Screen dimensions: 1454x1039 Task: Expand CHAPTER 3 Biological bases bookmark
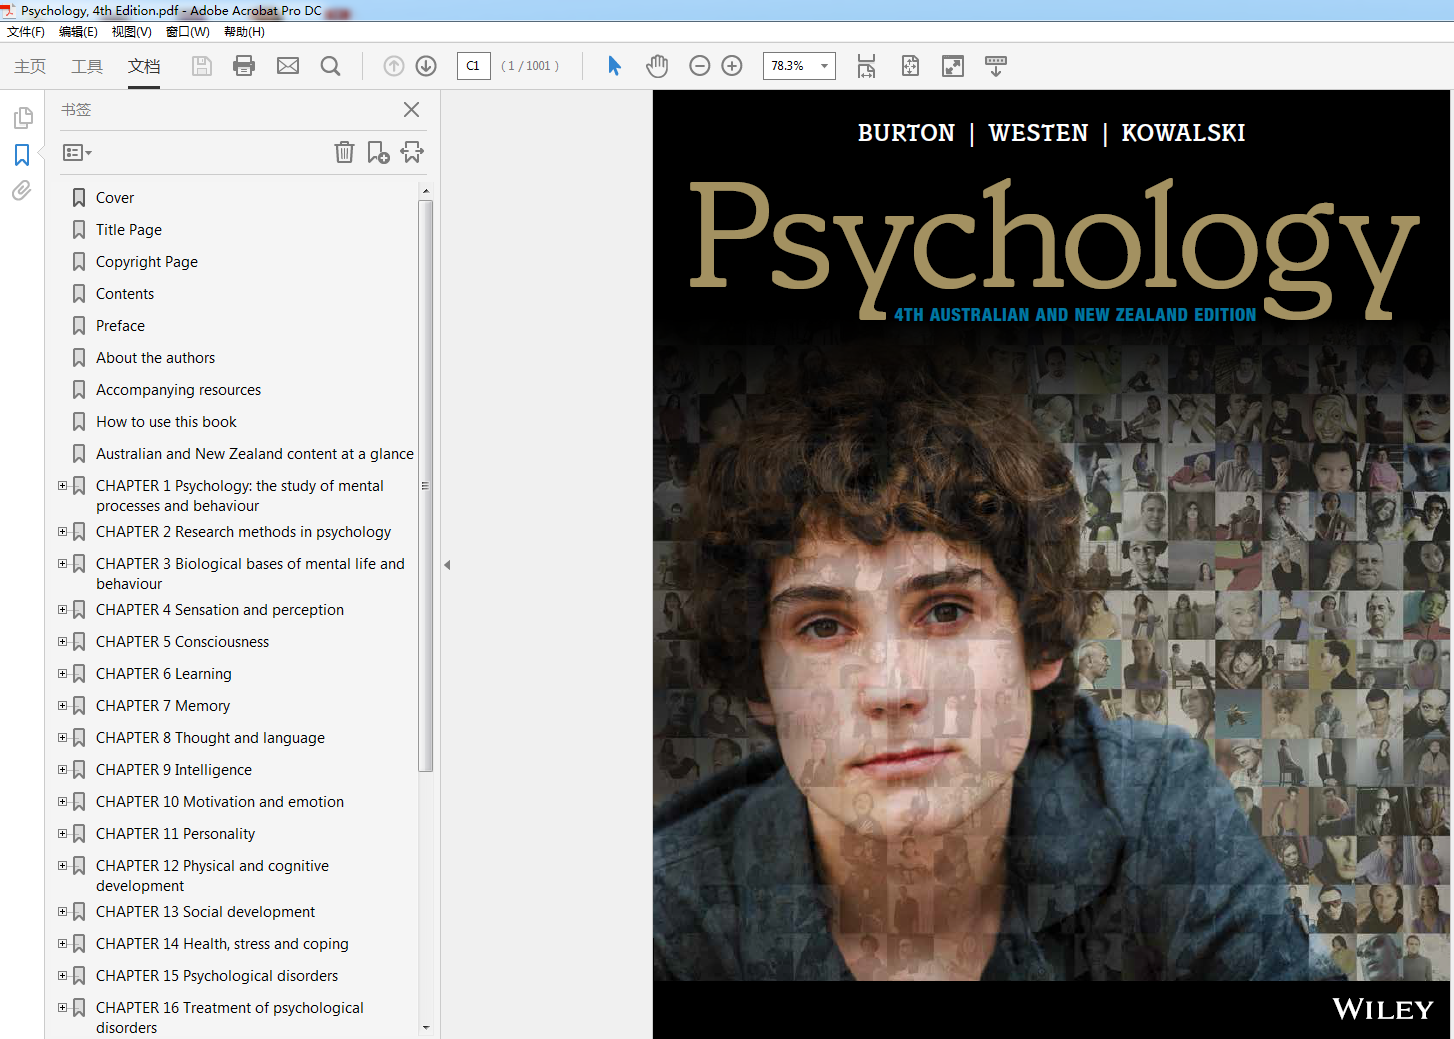tap(62, 564)
